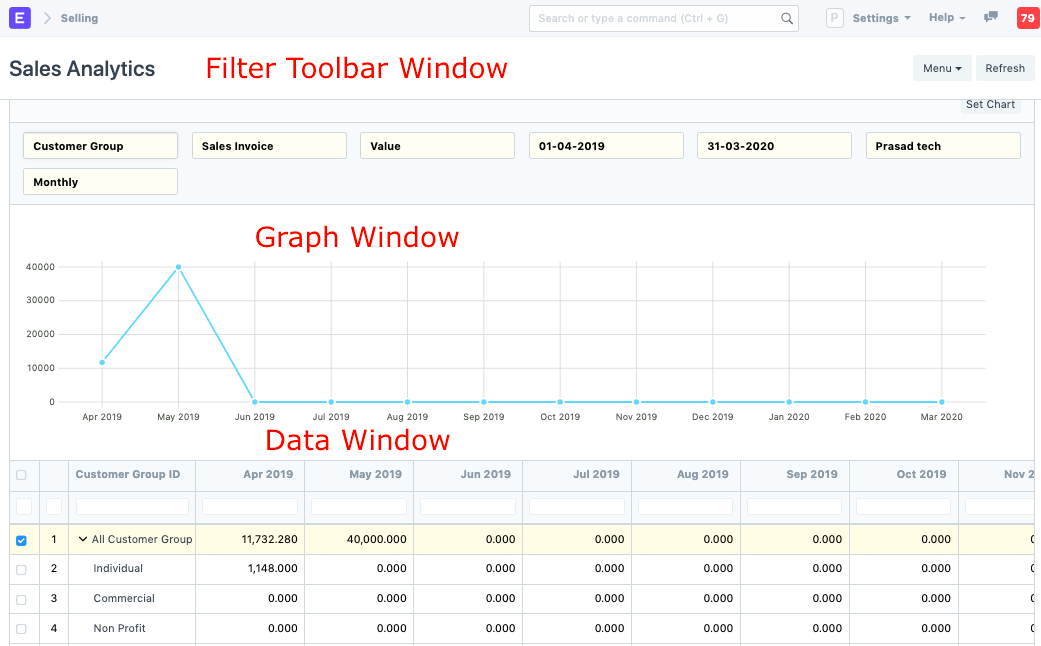Click the search magnifier icon
Image resolution: width=1041 pixels, height=646 pixels.
786,18
